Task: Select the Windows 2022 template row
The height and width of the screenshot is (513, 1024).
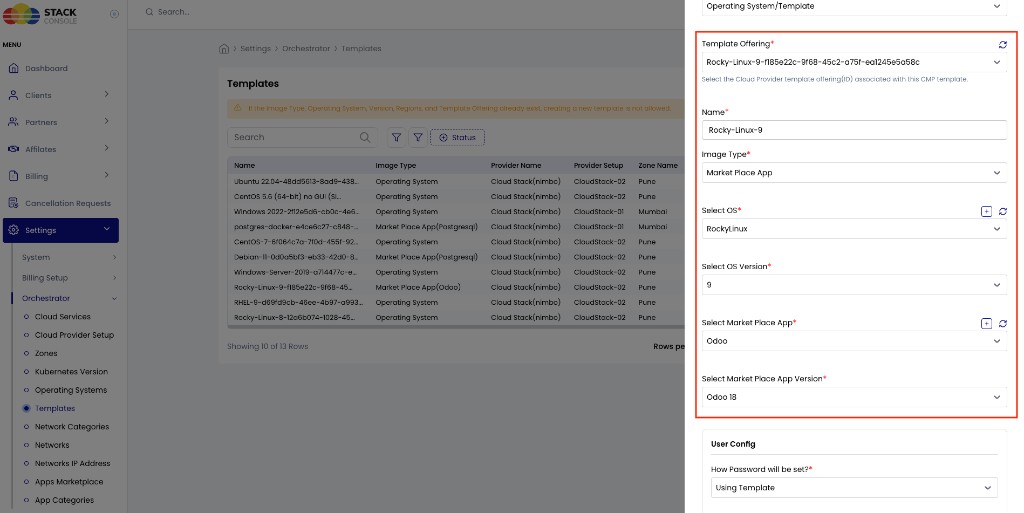Action: 455,211
